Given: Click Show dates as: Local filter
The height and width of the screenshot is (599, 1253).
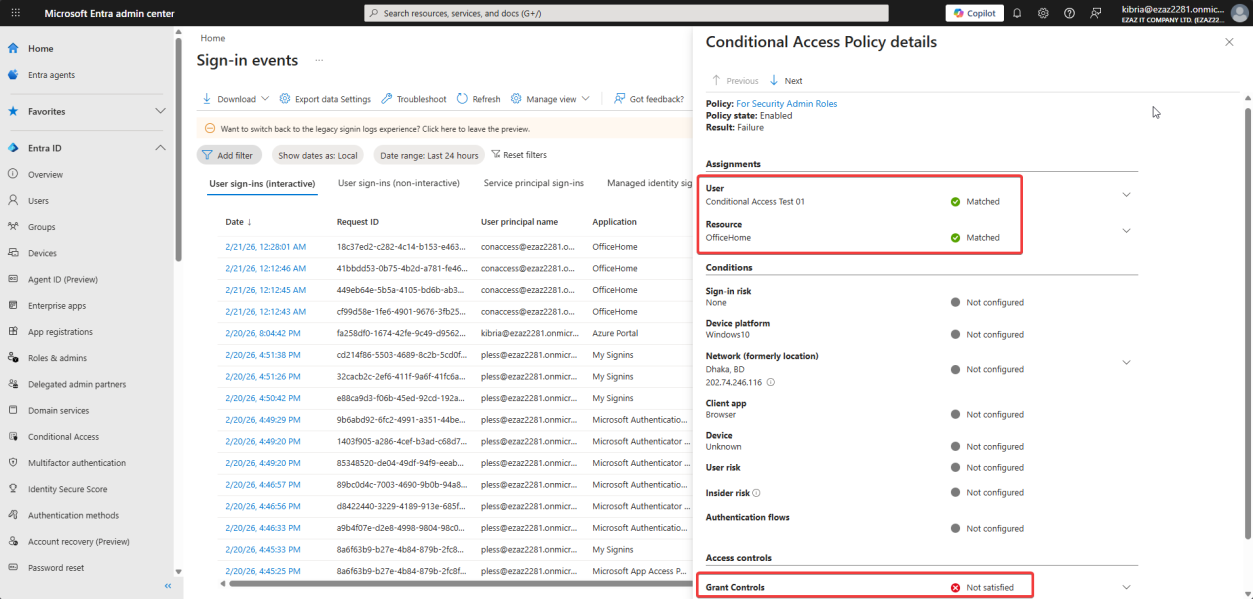Looking at the screenshot, I should tap(318, 155).
